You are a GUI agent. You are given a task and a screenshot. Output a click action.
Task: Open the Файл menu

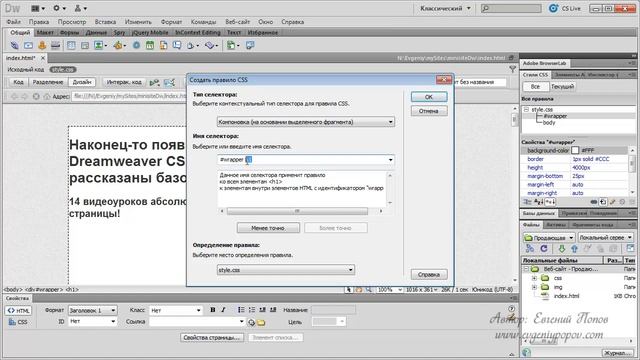13,22
